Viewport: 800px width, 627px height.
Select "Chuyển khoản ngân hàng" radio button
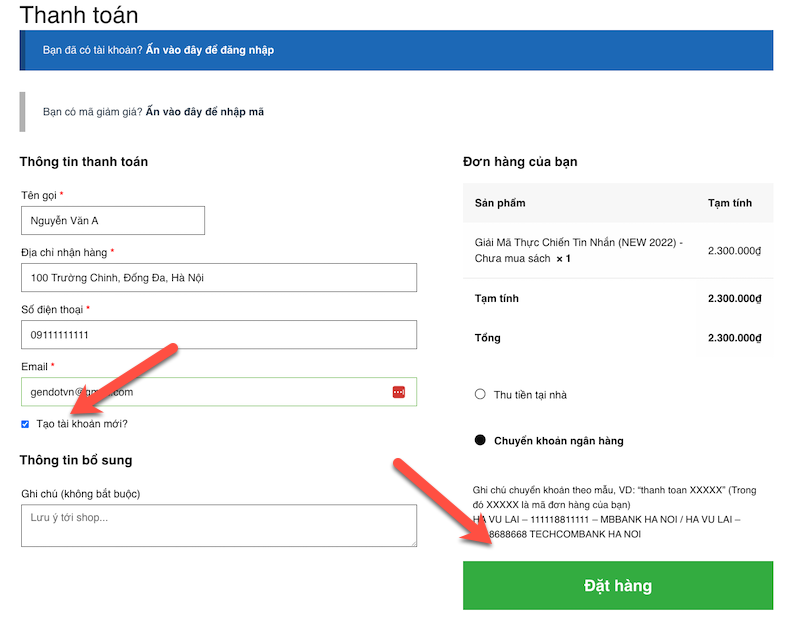click(x=480, y=440)
